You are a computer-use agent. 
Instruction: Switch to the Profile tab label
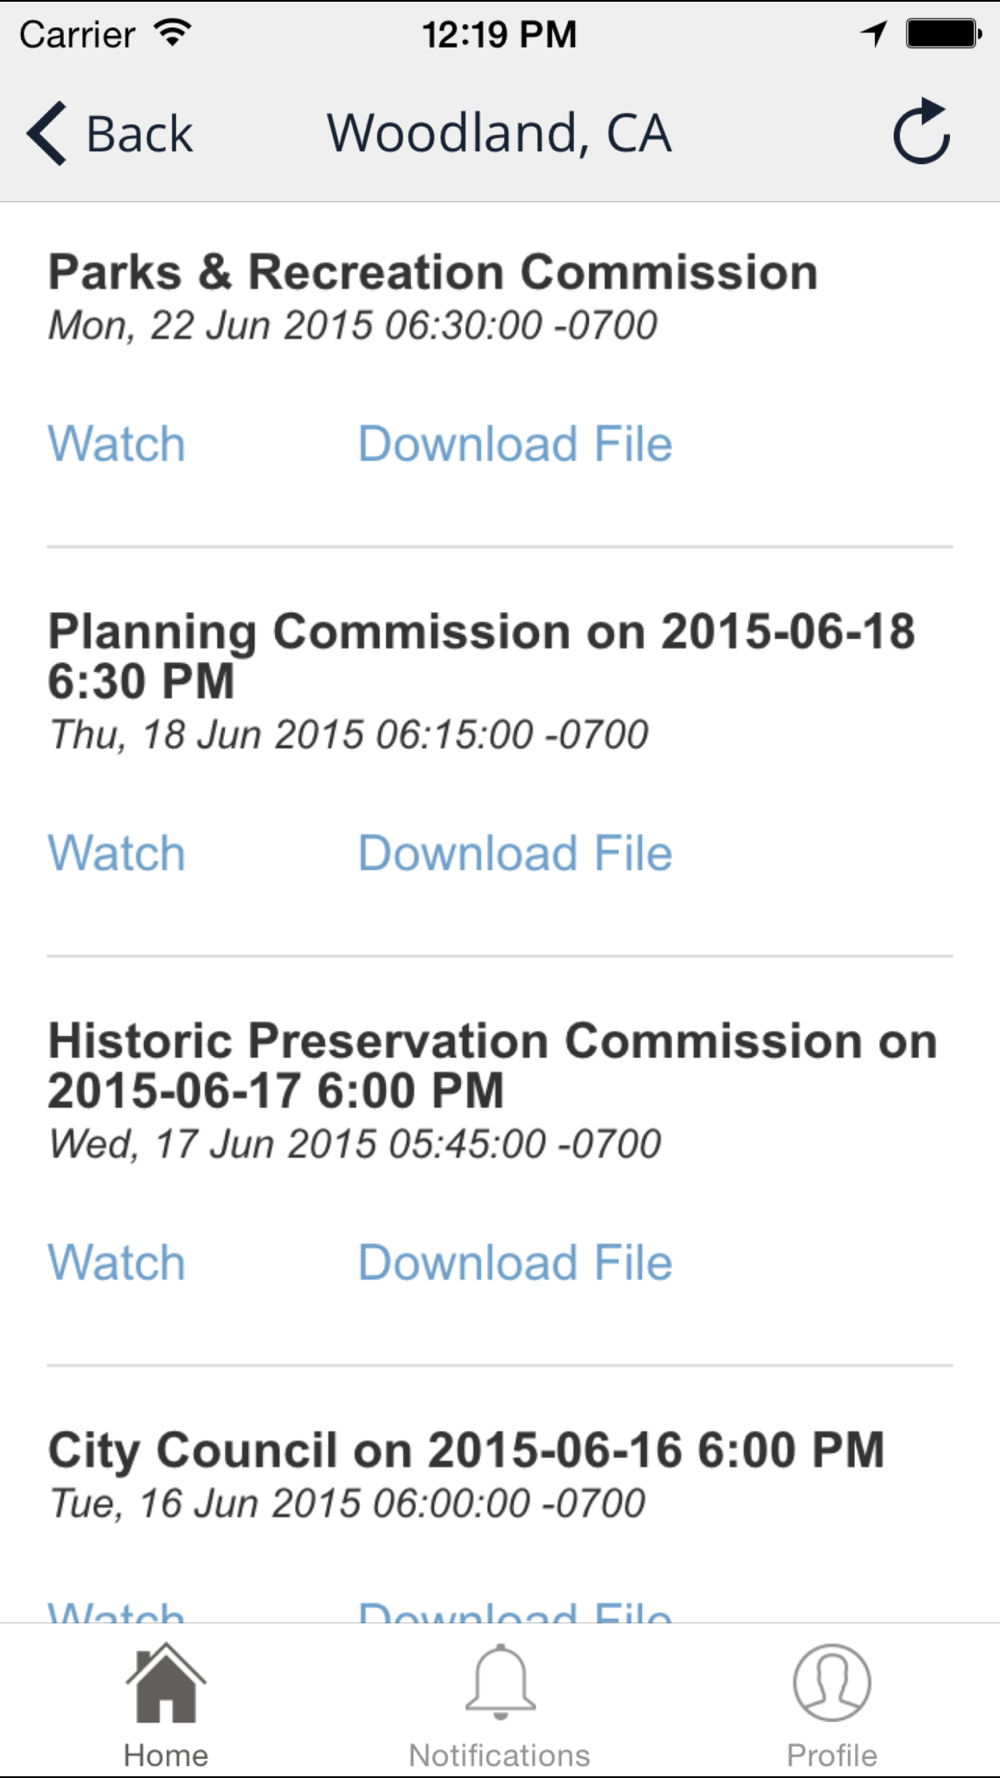[x=831, y=1755]
